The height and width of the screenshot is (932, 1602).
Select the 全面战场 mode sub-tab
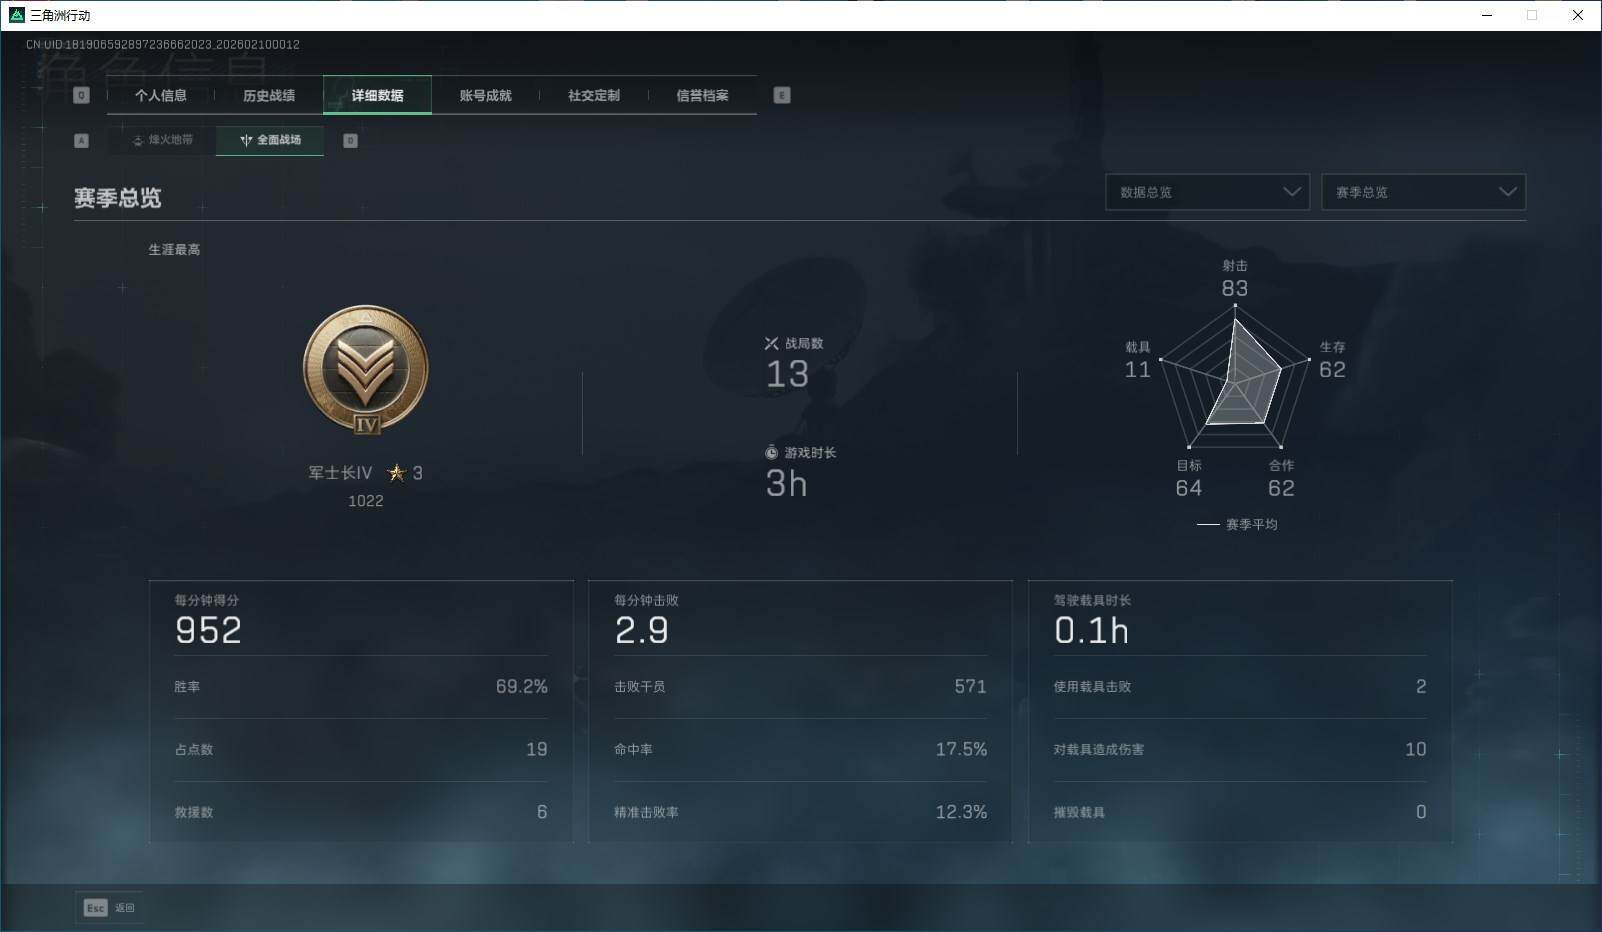point(270,140)
